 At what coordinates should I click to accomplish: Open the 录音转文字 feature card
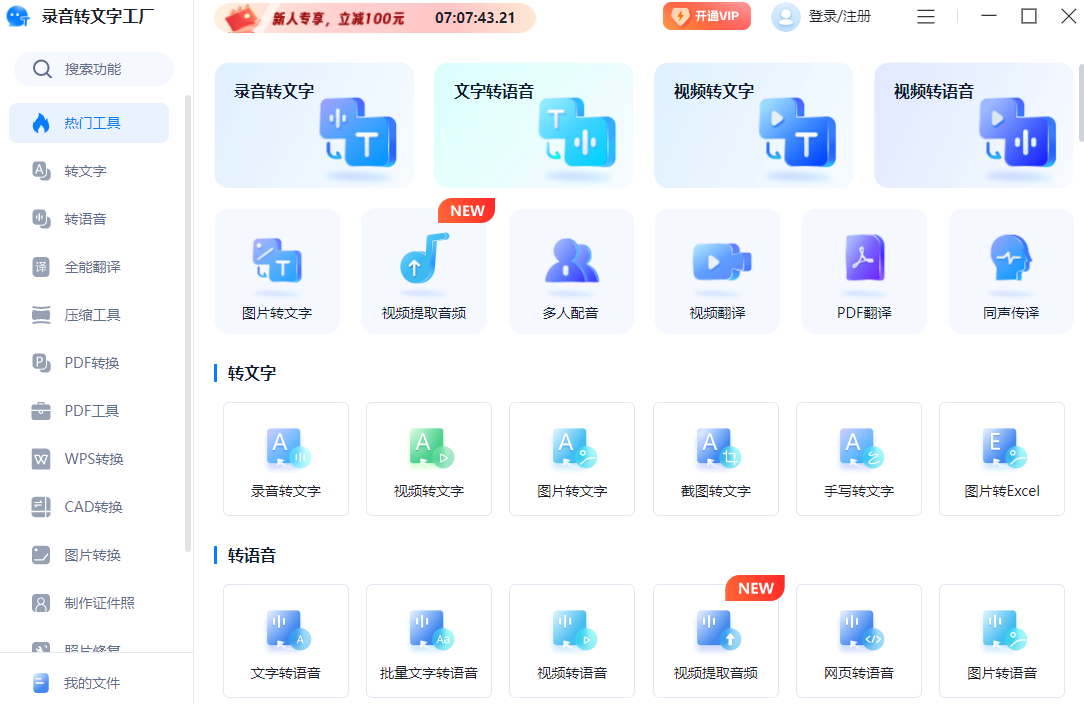[x=314, y=125]
